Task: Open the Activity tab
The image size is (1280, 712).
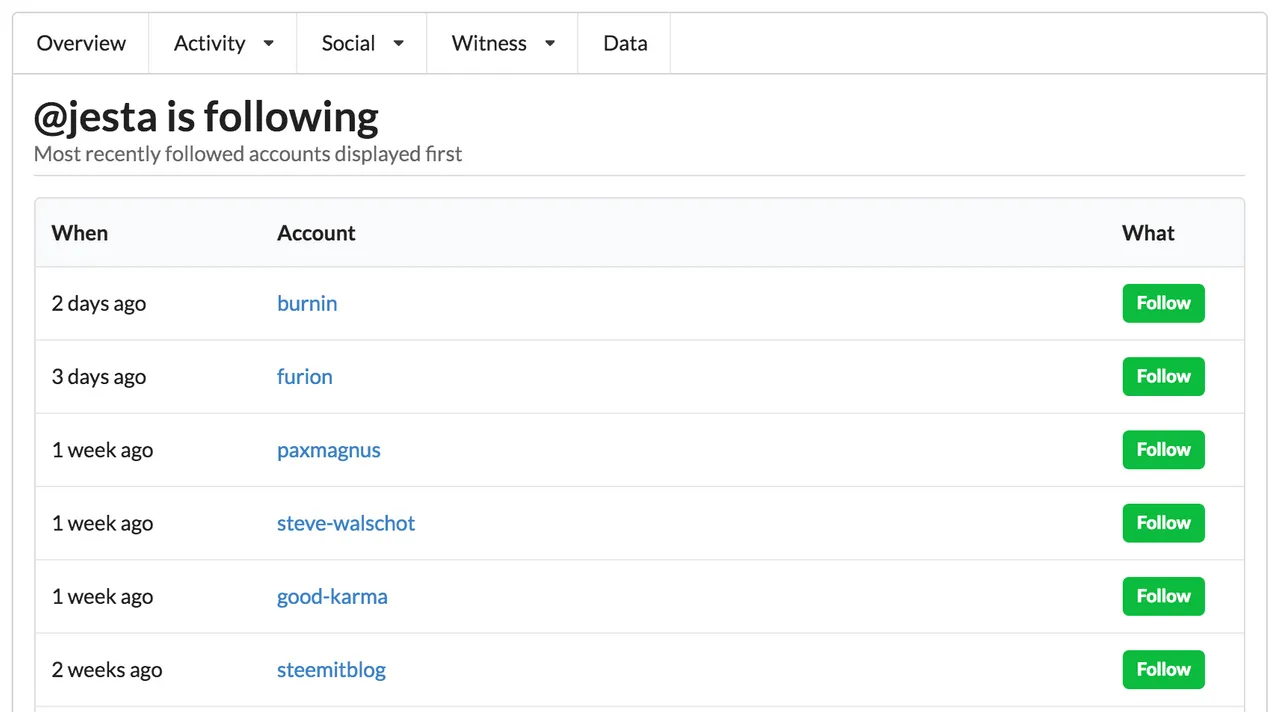Action: pyautogui.click(x=223, y=43)
